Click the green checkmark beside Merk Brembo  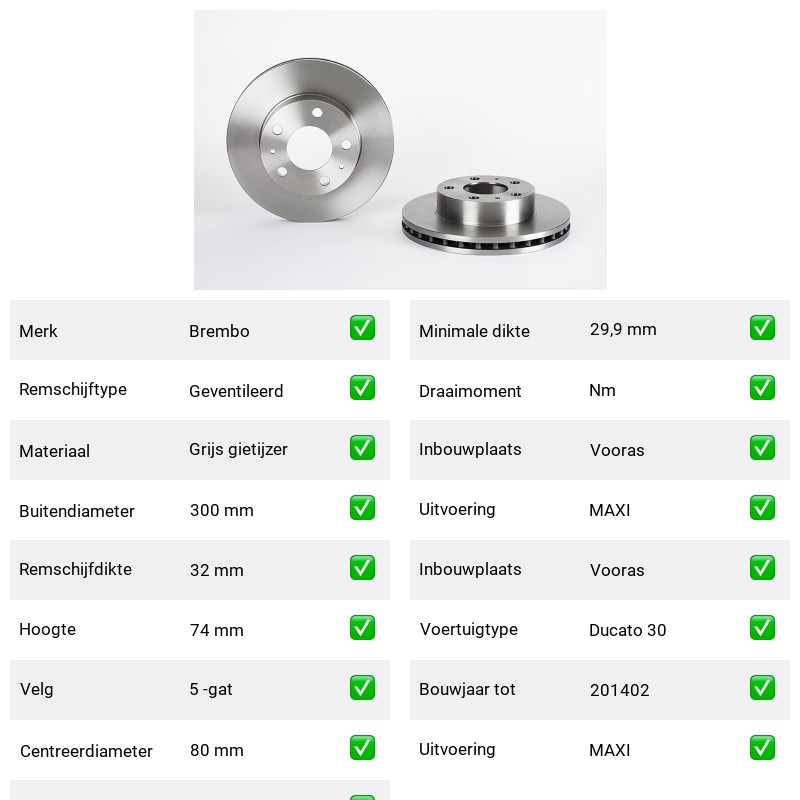click(362, 328)
